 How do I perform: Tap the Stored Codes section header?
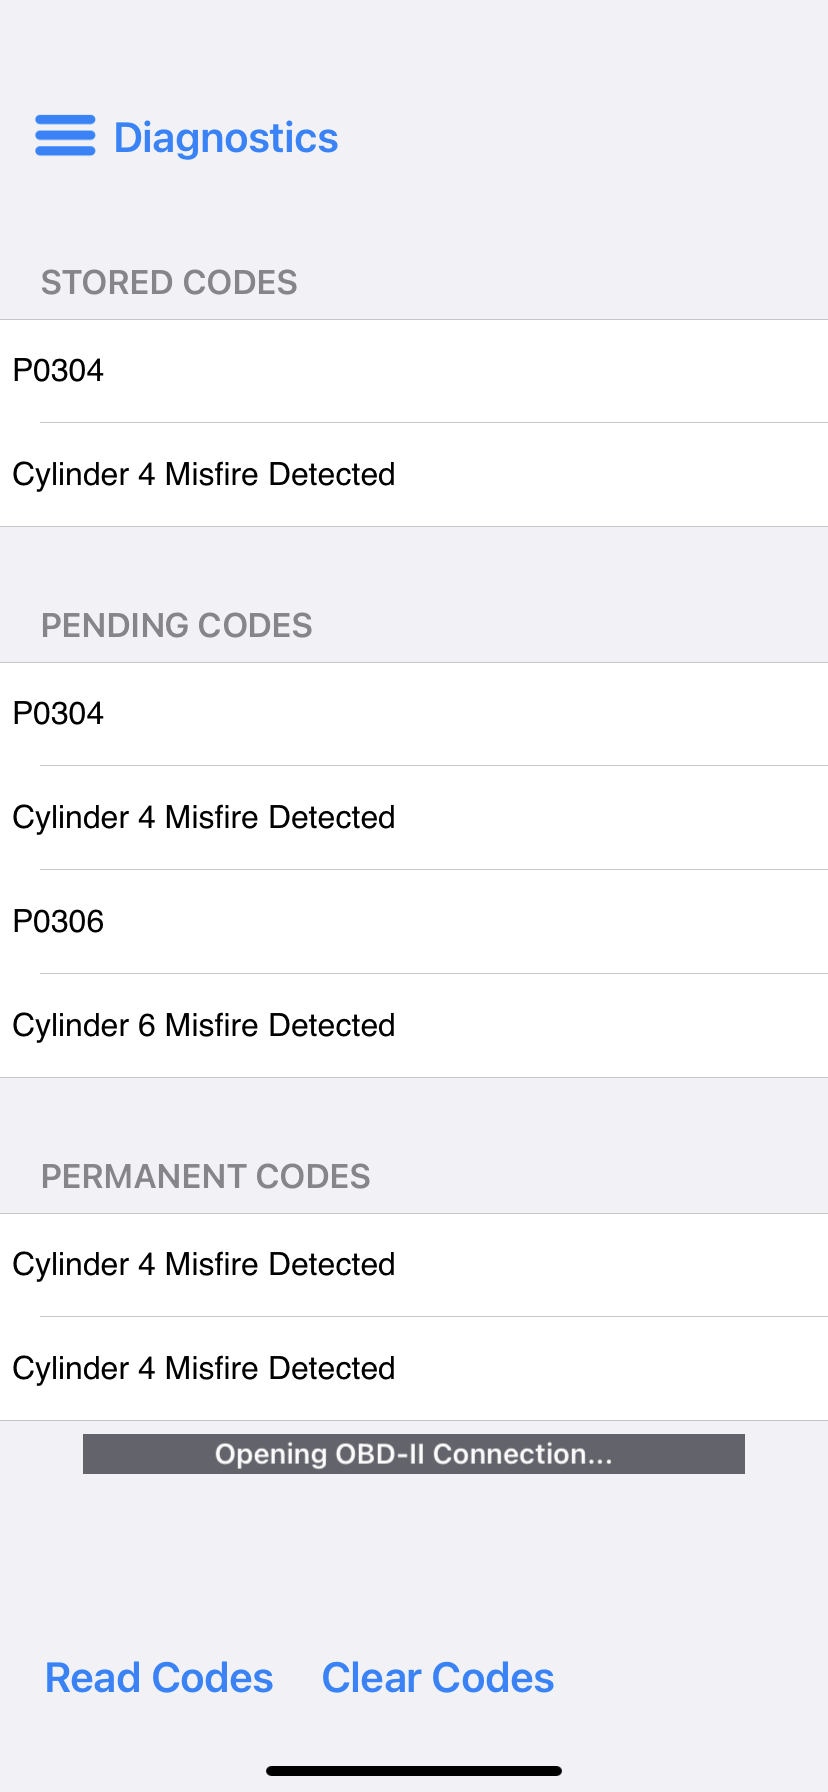click(x=169, y=283)
